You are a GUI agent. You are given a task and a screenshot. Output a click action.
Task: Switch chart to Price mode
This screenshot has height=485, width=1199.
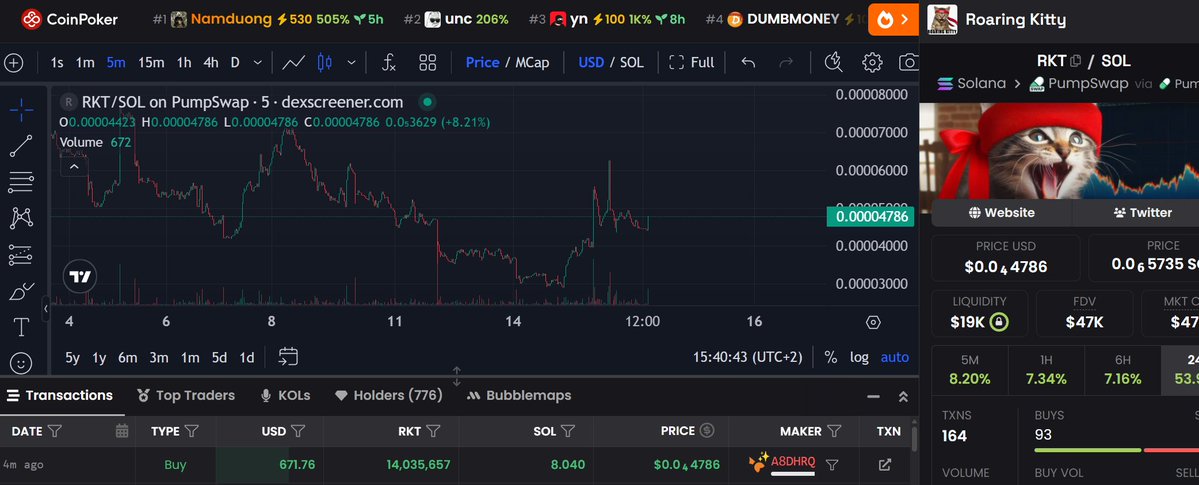483,63
